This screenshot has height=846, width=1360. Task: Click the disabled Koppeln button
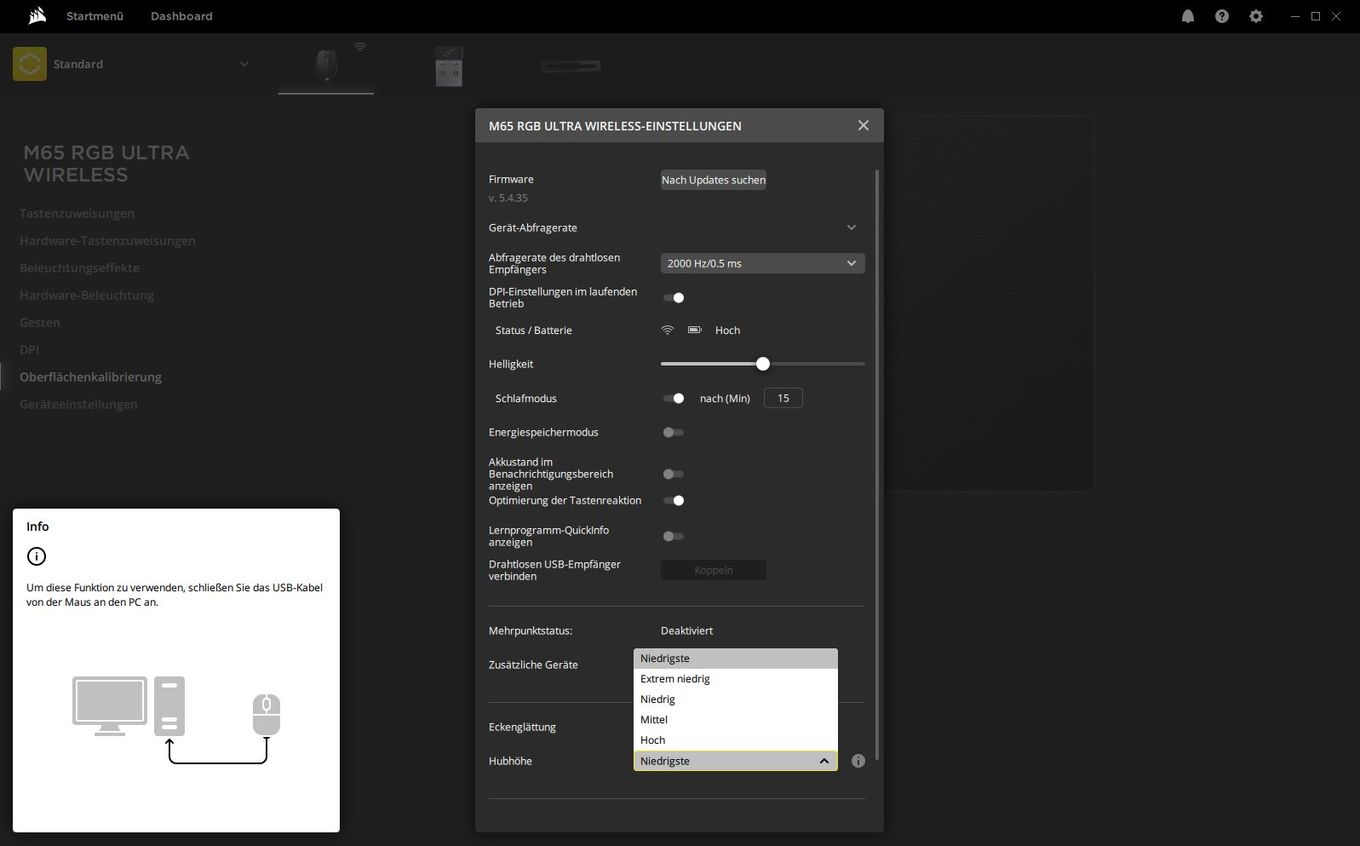pos(713,570)
